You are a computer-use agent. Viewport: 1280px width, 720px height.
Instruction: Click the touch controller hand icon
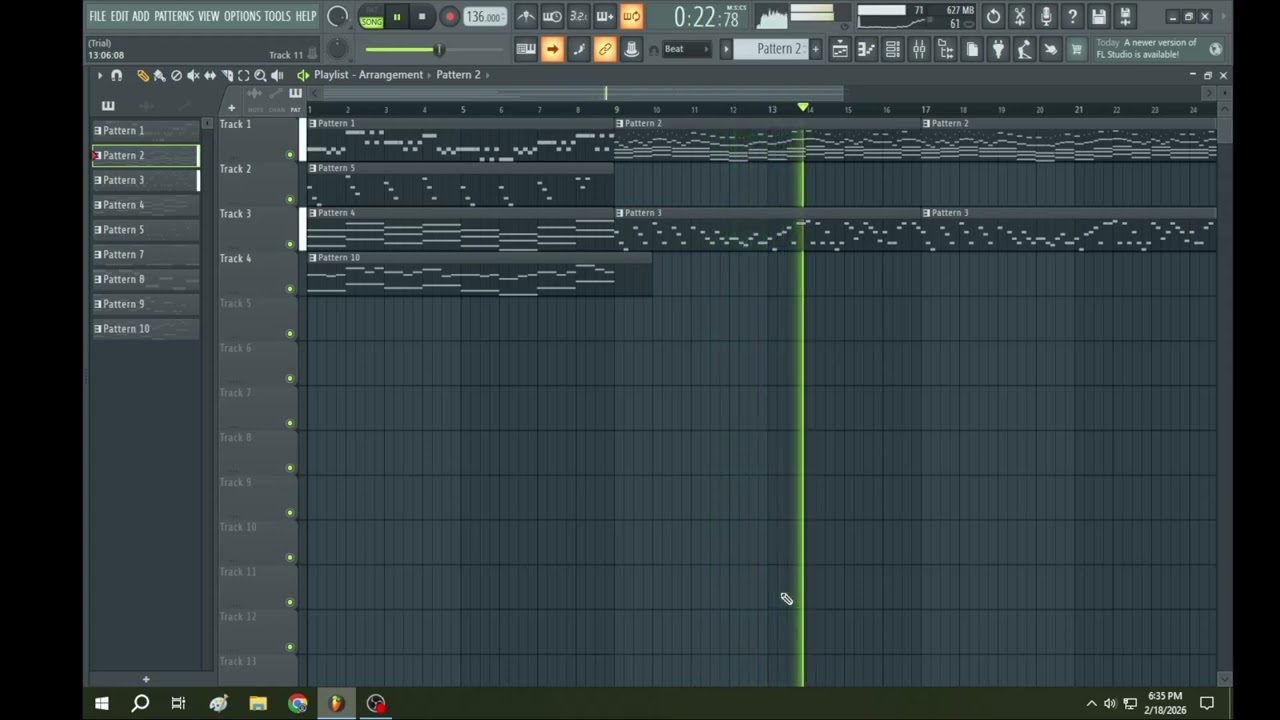click(x=1050, y=49)
